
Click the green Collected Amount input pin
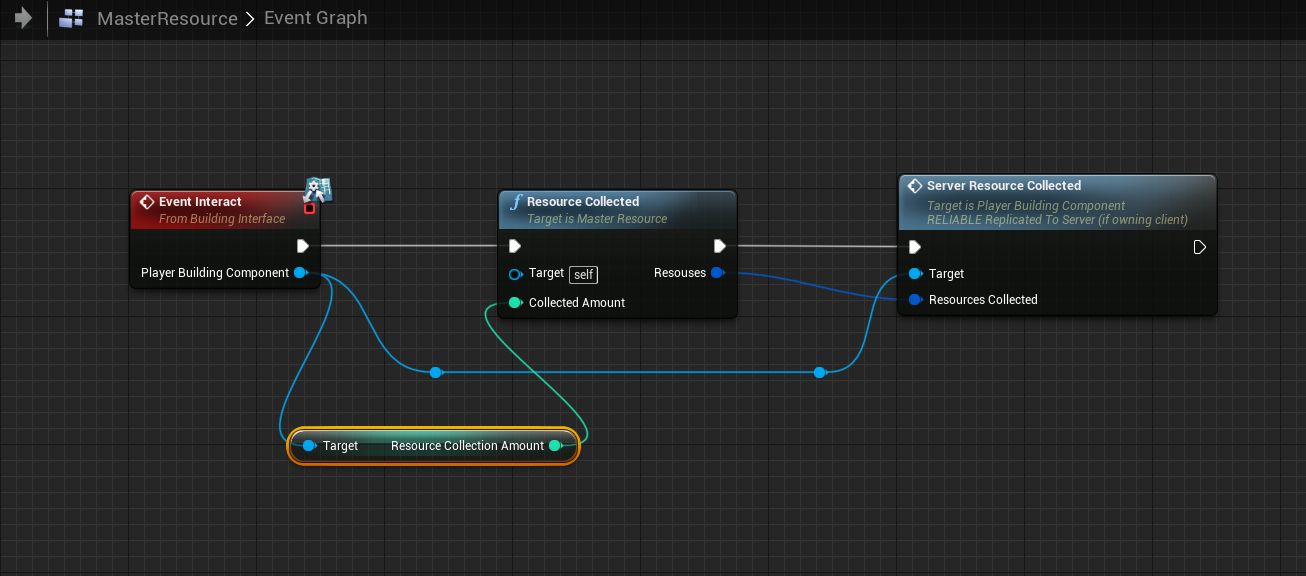point(515,303)
